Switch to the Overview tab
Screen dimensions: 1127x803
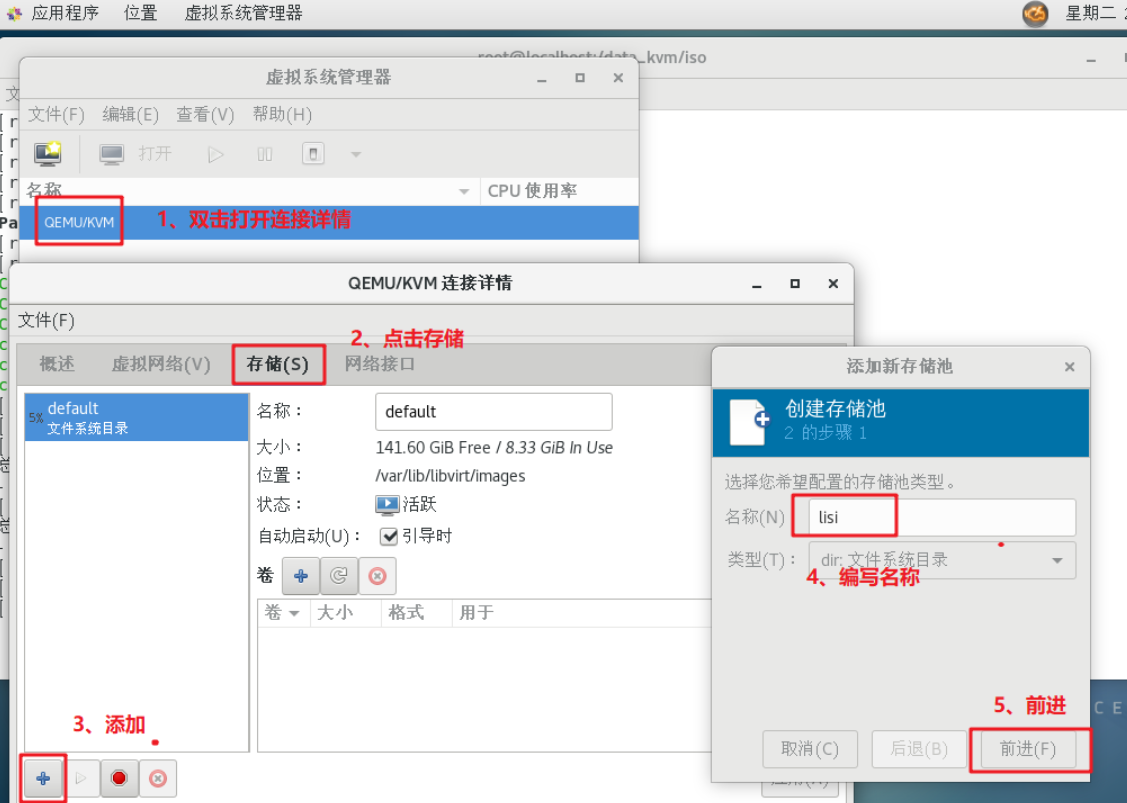tap(57, 364)
